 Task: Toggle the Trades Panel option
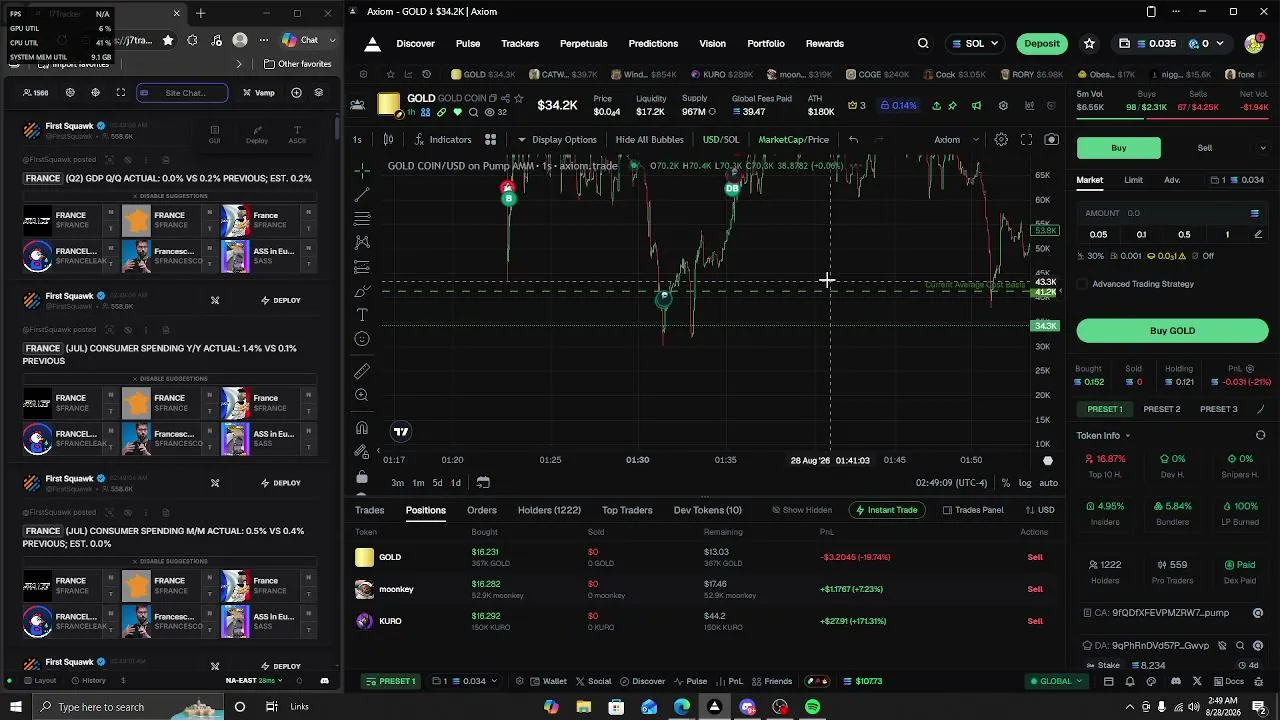tap(973, 510)
